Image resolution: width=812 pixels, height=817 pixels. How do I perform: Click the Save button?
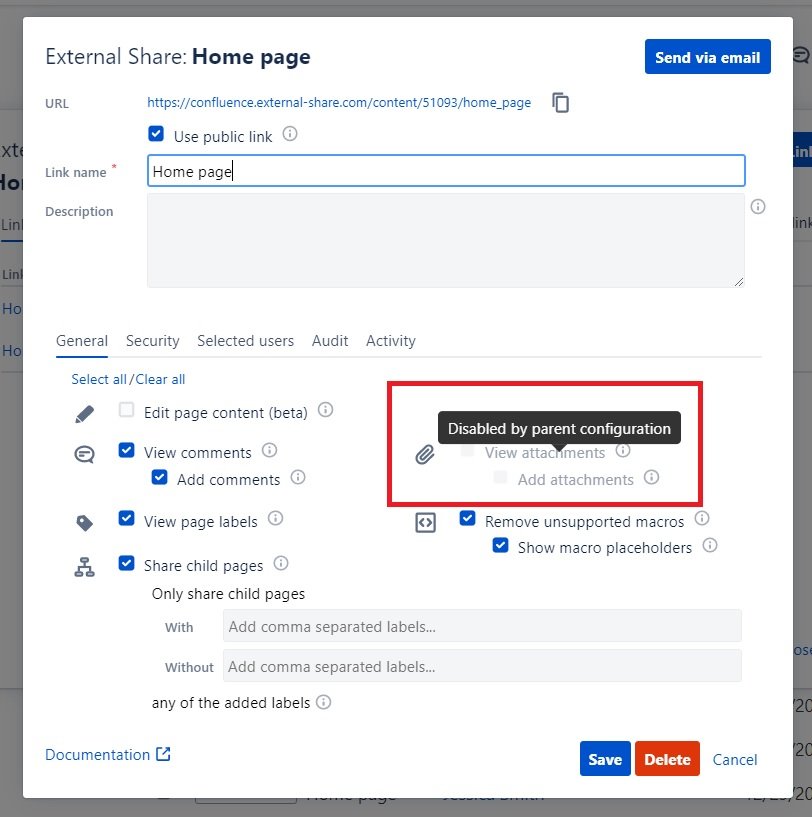pyautogui.click(x=605, y=759)
